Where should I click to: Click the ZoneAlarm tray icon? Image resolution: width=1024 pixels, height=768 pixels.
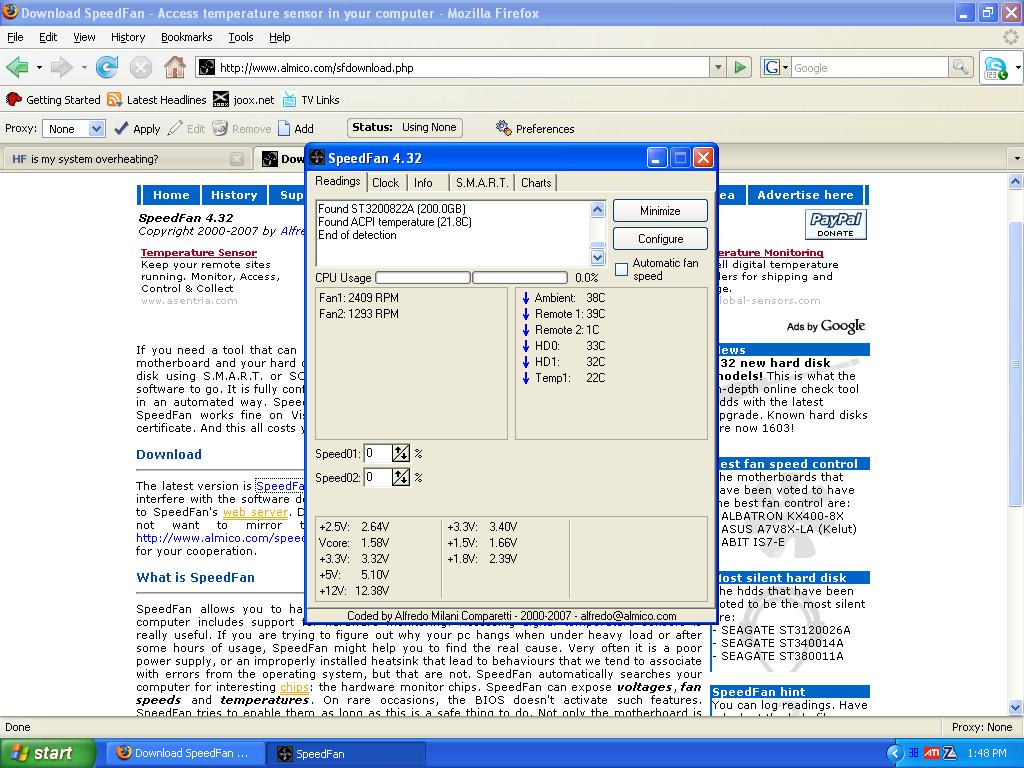tap(950, 754)
